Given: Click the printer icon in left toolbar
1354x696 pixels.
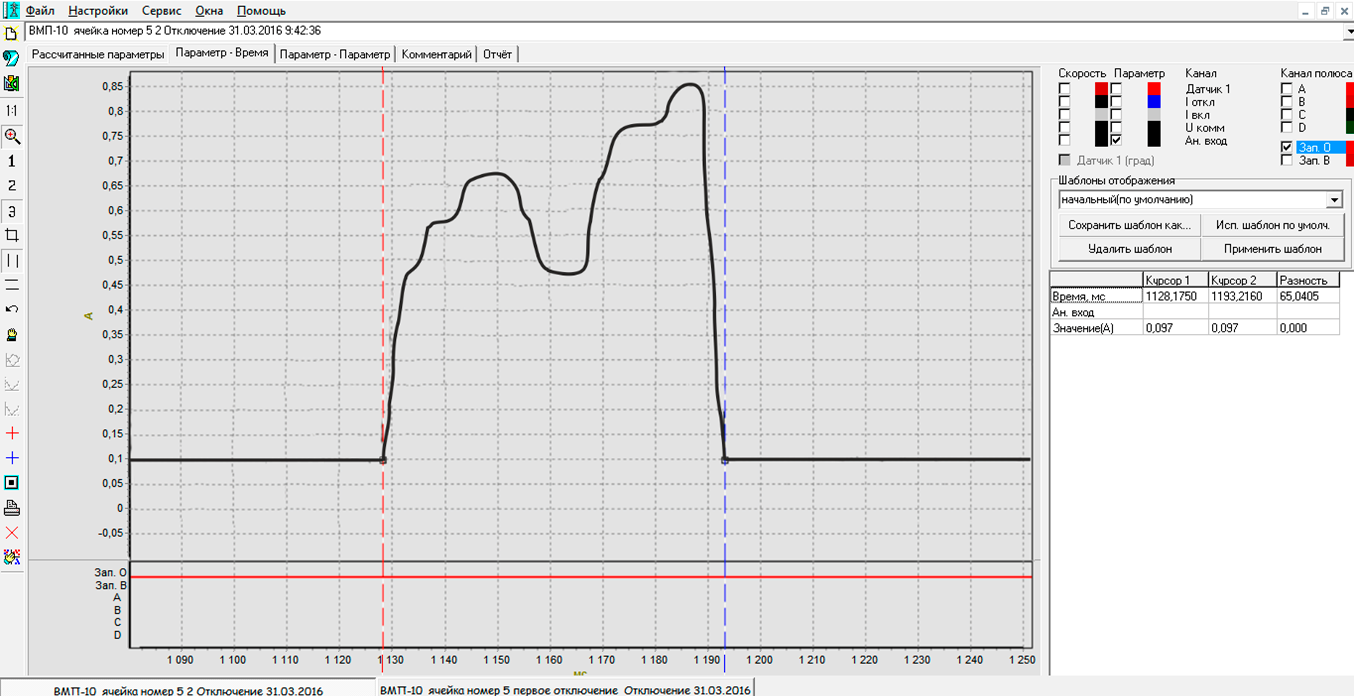Looking at the screenshot, I should point(12,507).
